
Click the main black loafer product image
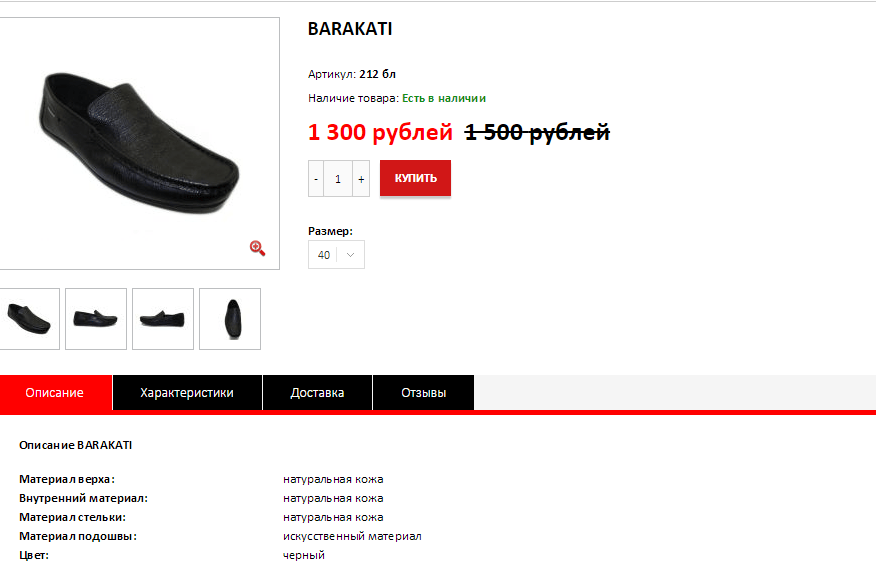140,143
